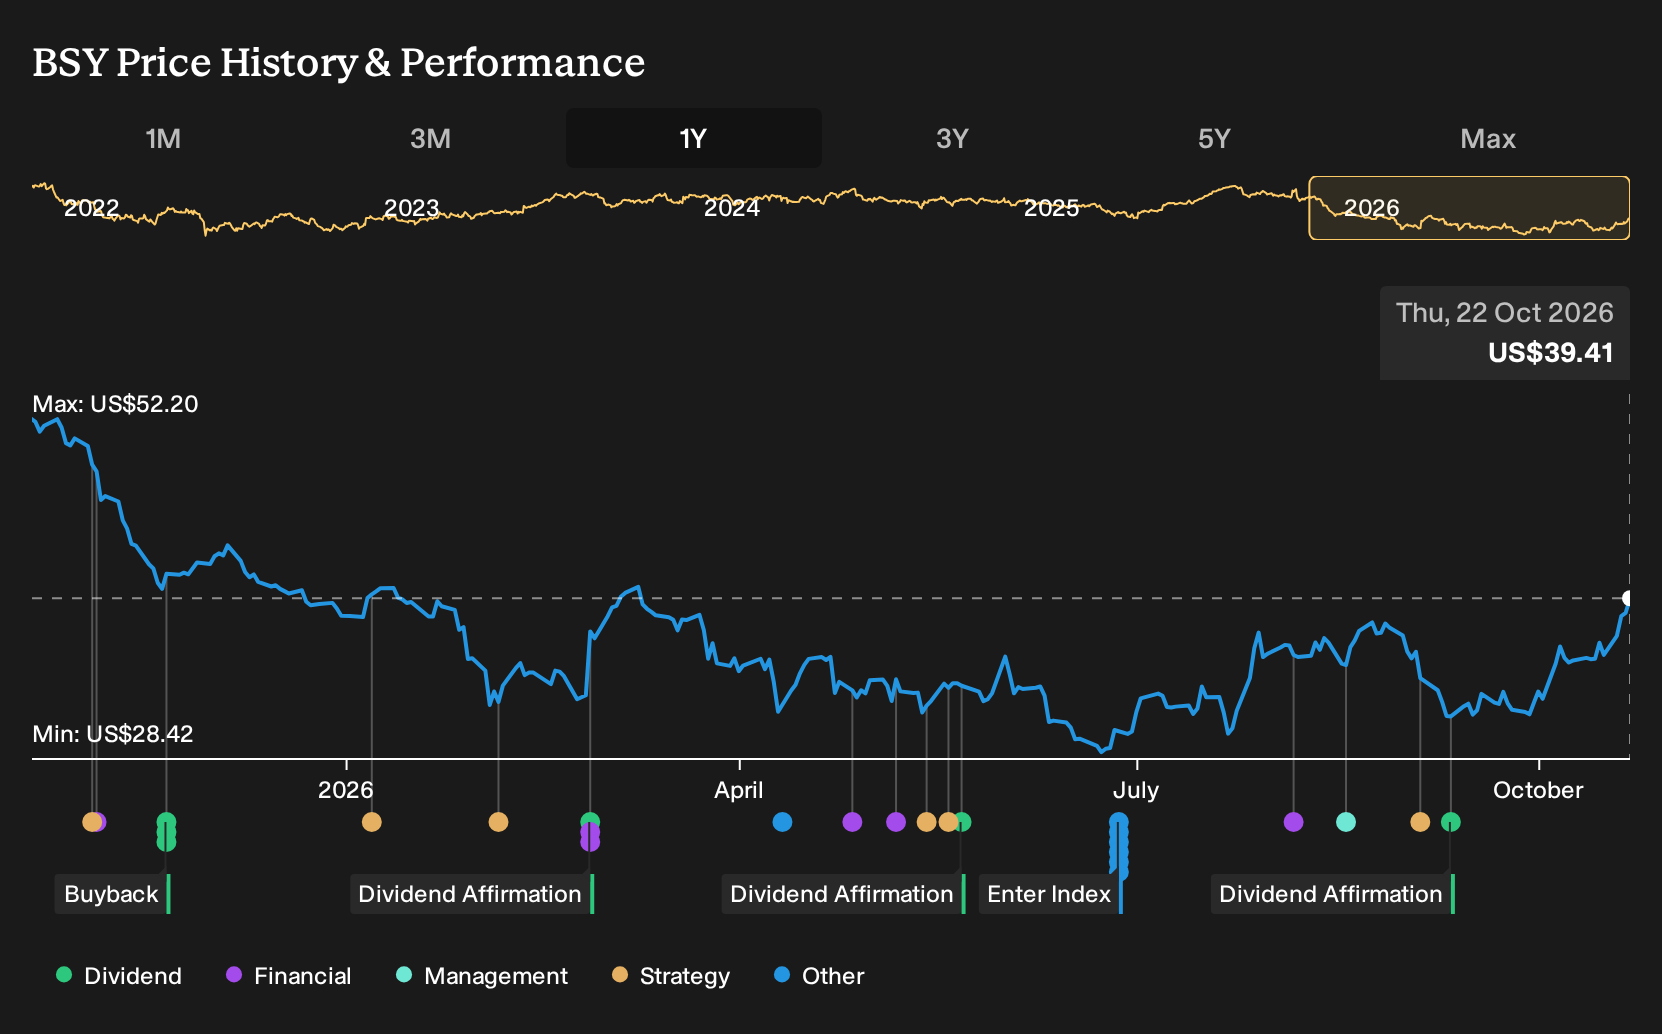Click the US$39.41 price tooltip
Viewport: 1662px width, 1034px height.
1505,333
